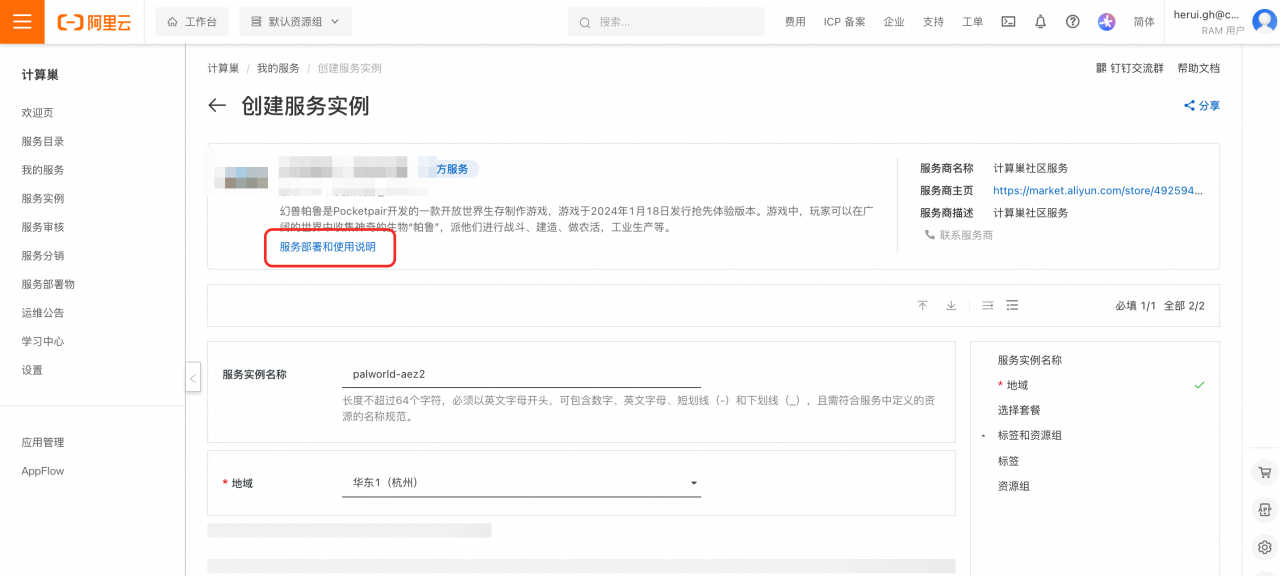Open 运维公告 in sidebar
The width and height of the screenshot is (1280, 576).
pyautogui.click(x=43, y=313)
